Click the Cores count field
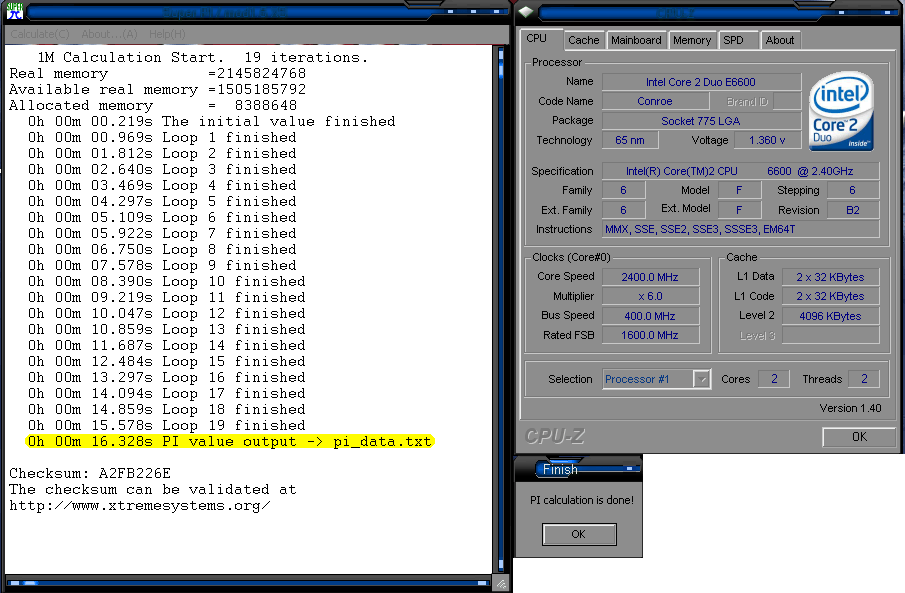 click(x=773, y=379)
